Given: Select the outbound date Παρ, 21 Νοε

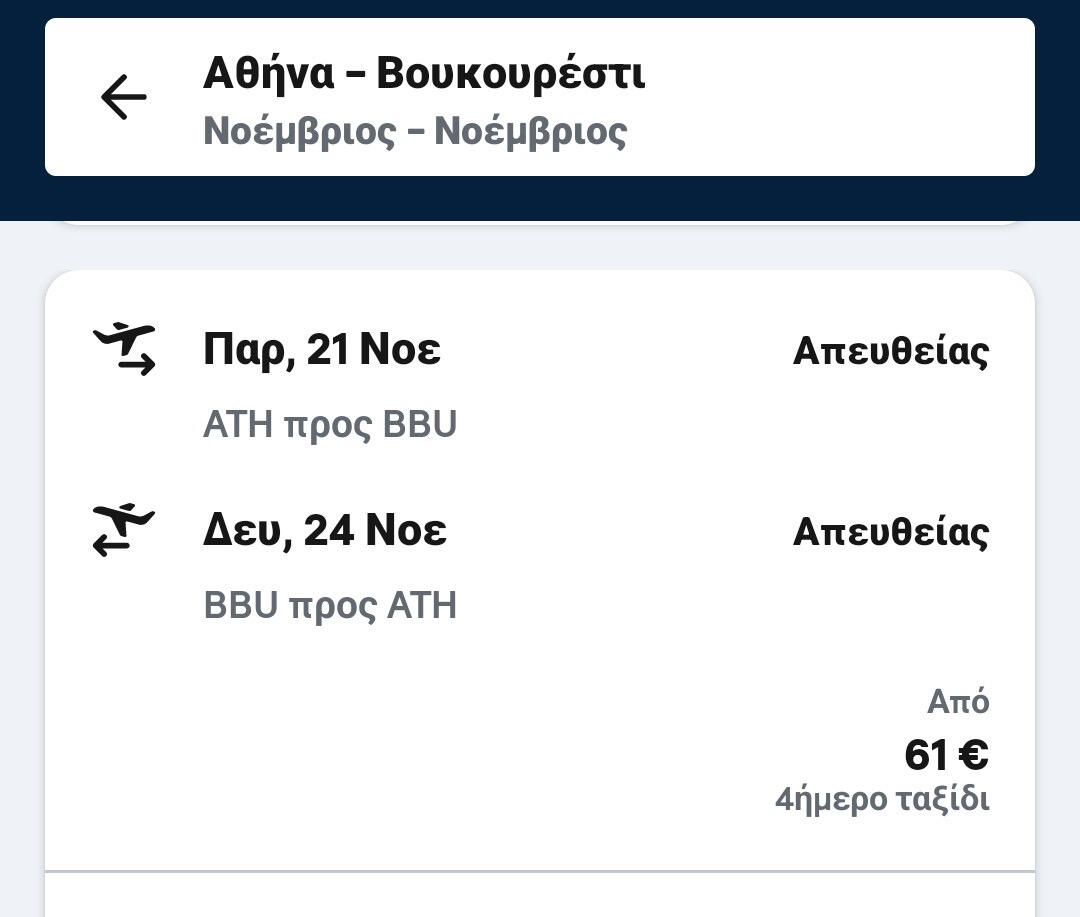Looking at the screenshot, I should [x=322, y=350].
